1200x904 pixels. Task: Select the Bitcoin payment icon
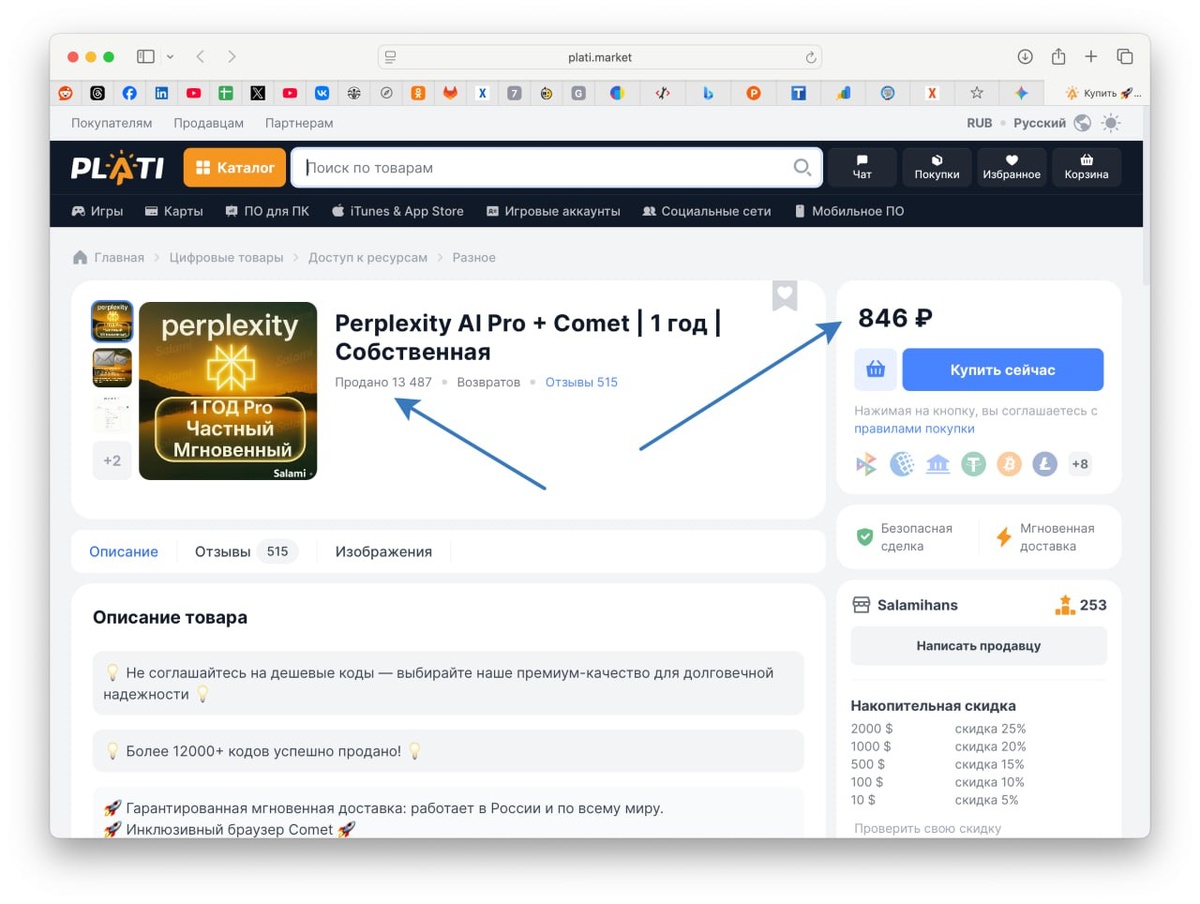[x=1009, y=464]
